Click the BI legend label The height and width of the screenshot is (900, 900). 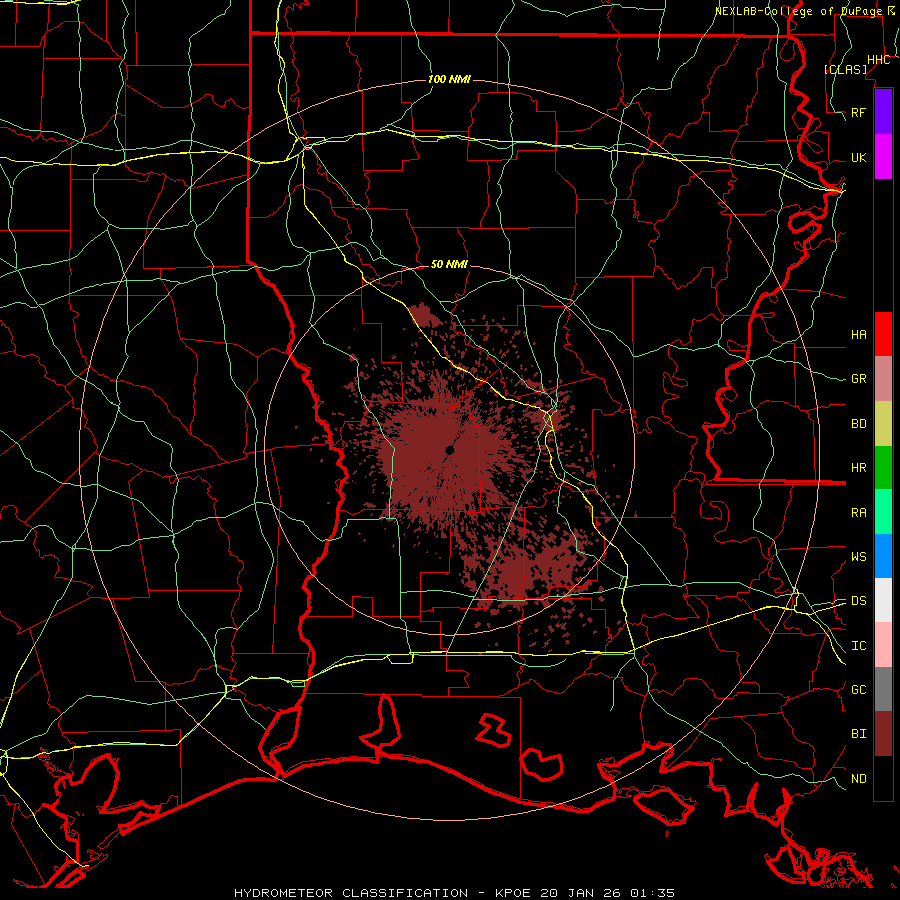(859, 734)
